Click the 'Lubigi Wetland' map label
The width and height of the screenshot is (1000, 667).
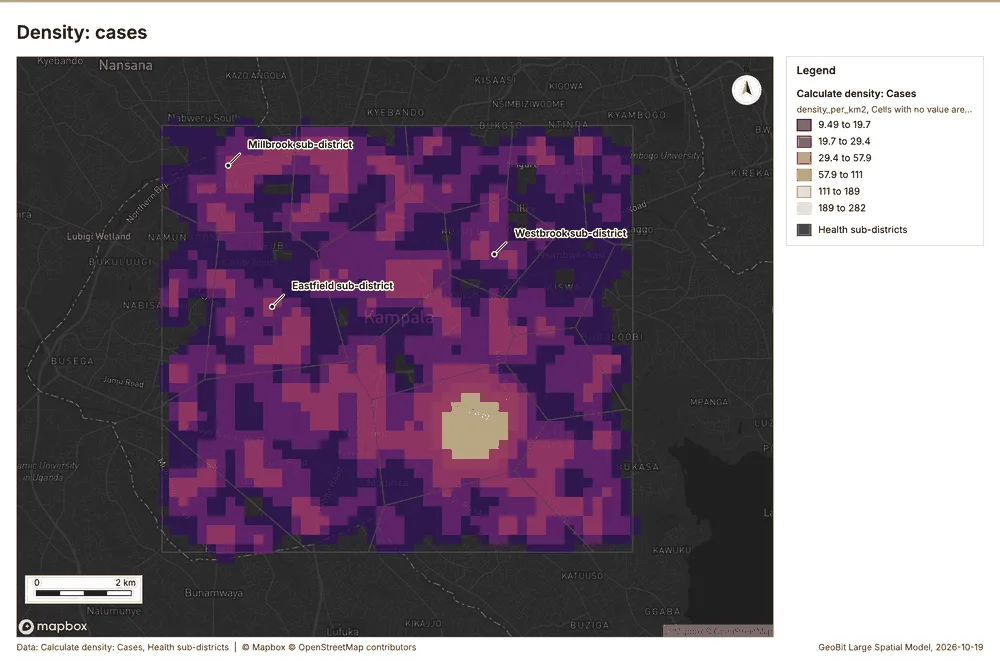(x=98, y=237)
